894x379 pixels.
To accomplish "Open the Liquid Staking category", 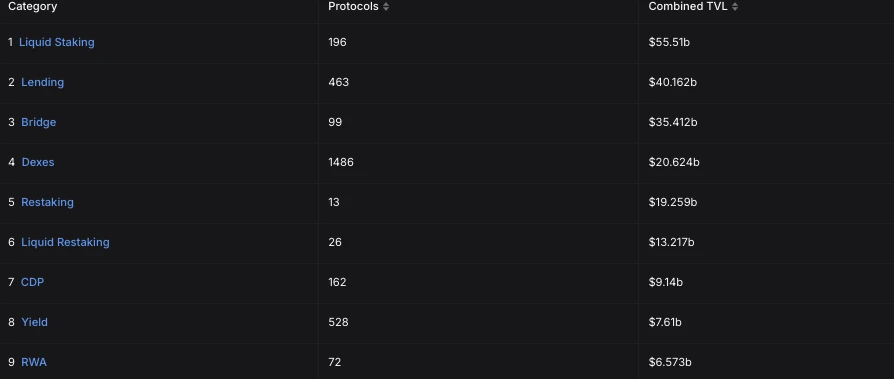I will (x=56, y=42).
